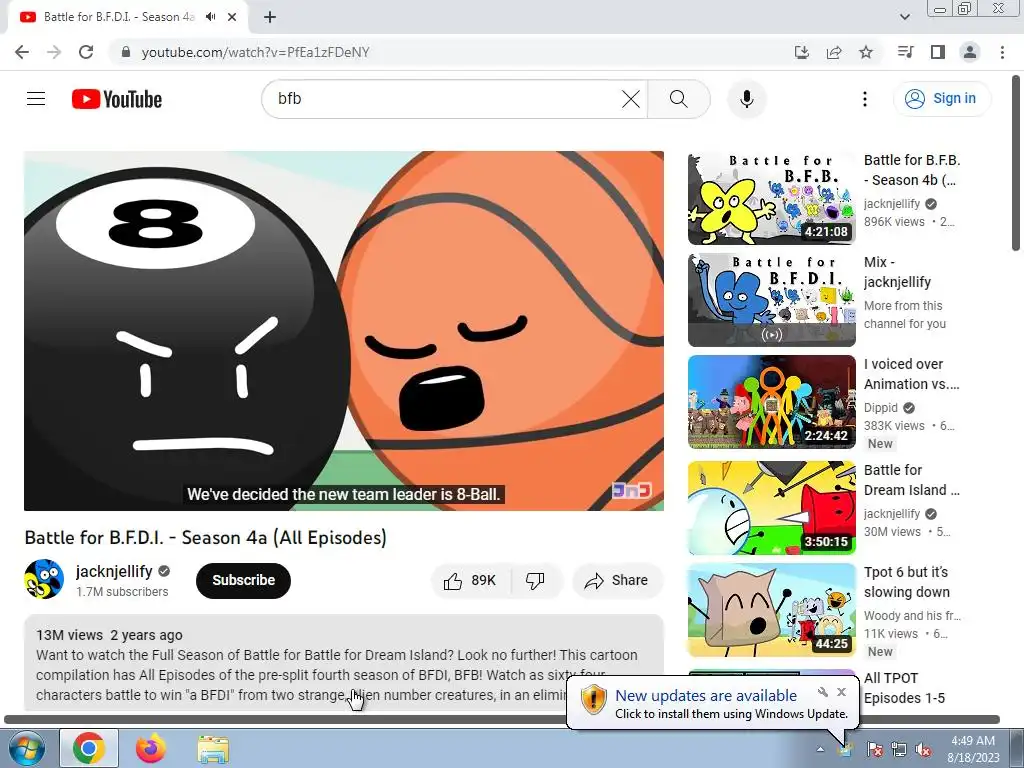Open the Action Center flag icon
The image size is (1024, 768).
click(x=874, y=749)
